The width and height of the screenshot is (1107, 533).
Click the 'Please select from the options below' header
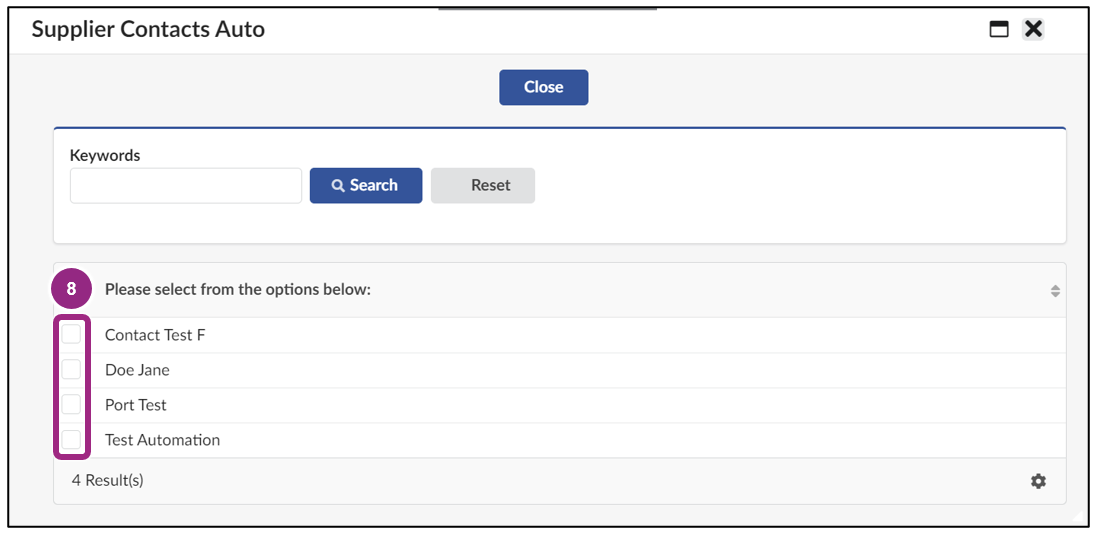[238, 290]
